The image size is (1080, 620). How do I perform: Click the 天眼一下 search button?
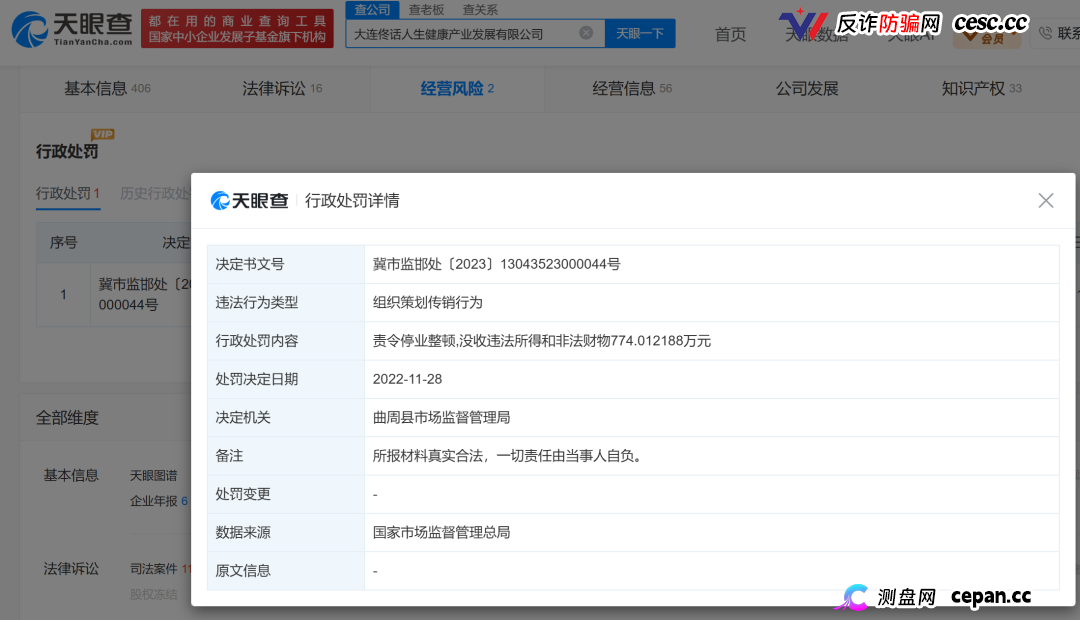tap(640, 34)
